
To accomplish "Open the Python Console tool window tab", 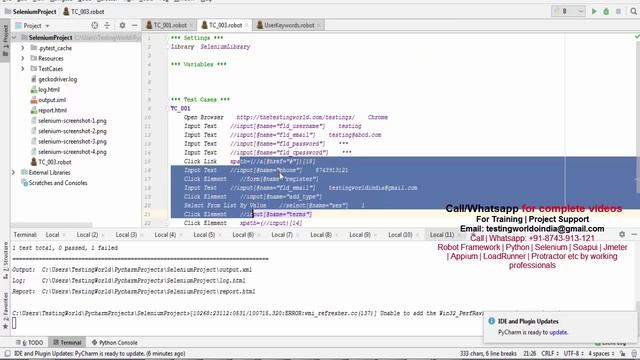I will click(115, 342).
